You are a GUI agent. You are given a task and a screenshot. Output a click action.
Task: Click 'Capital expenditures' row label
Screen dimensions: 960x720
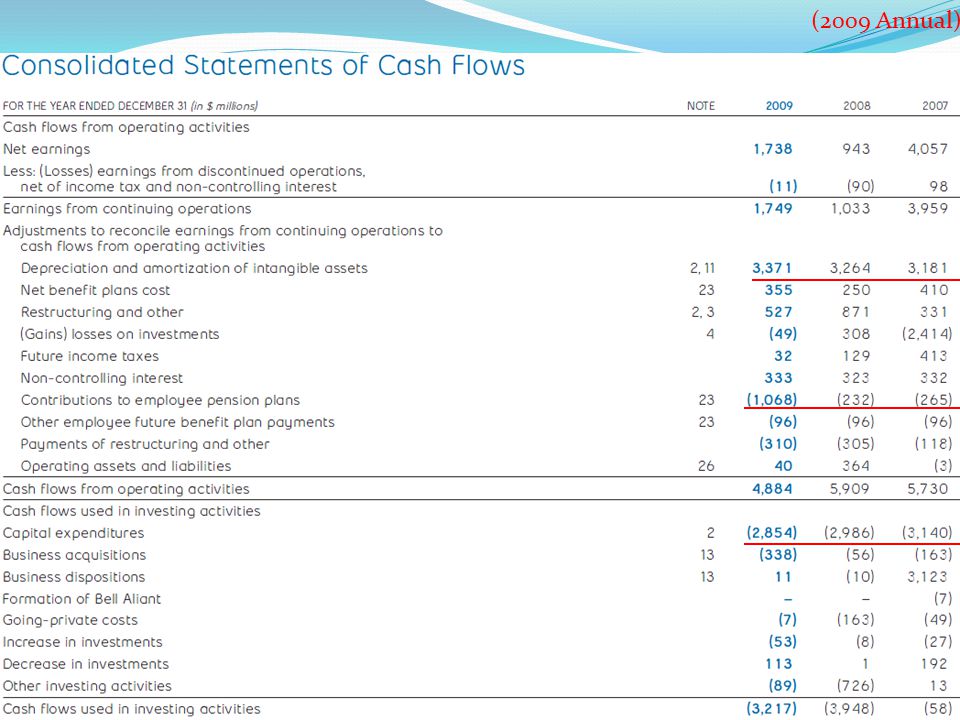(73, 533)
